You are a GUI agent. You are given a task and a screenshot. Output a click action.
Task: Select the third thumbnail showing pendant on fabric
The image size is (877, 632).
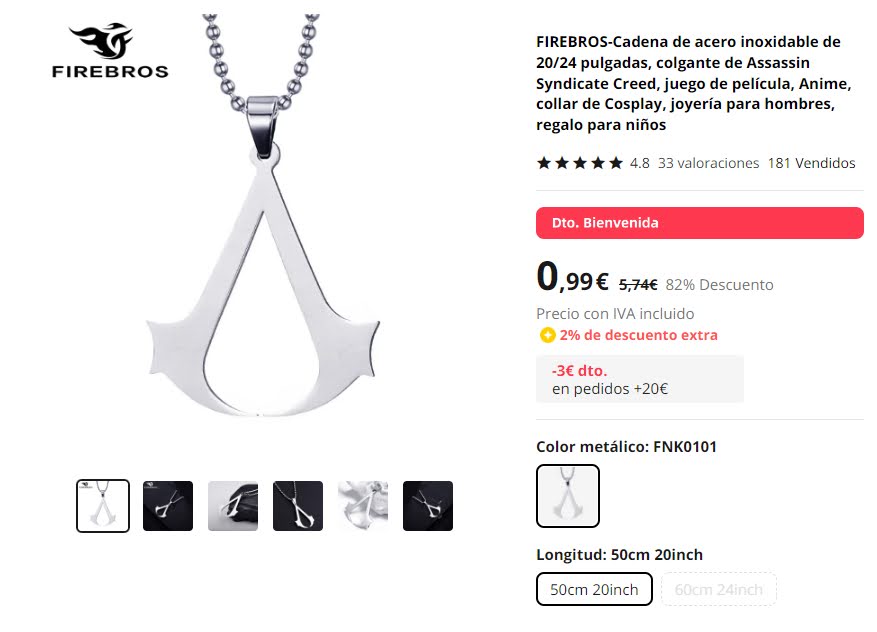(233, 506)
